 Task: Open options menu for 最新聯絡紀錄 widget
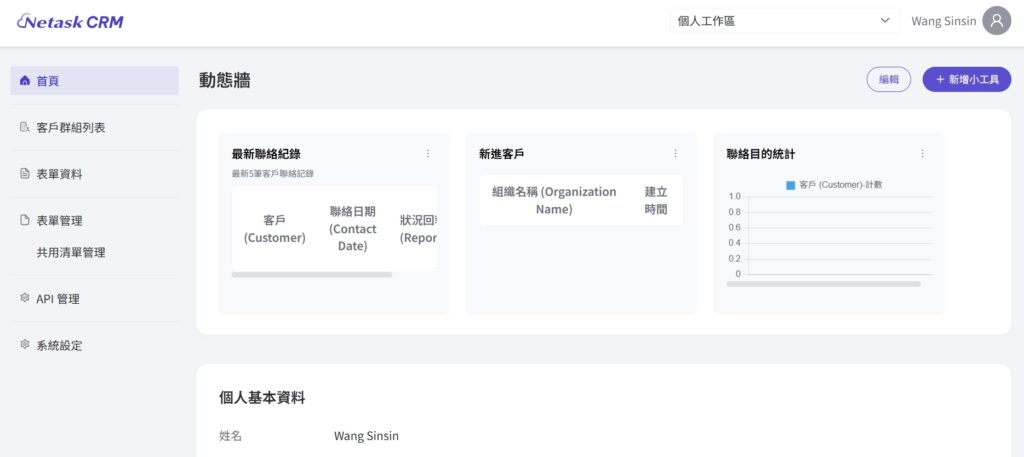click(428, 154)
